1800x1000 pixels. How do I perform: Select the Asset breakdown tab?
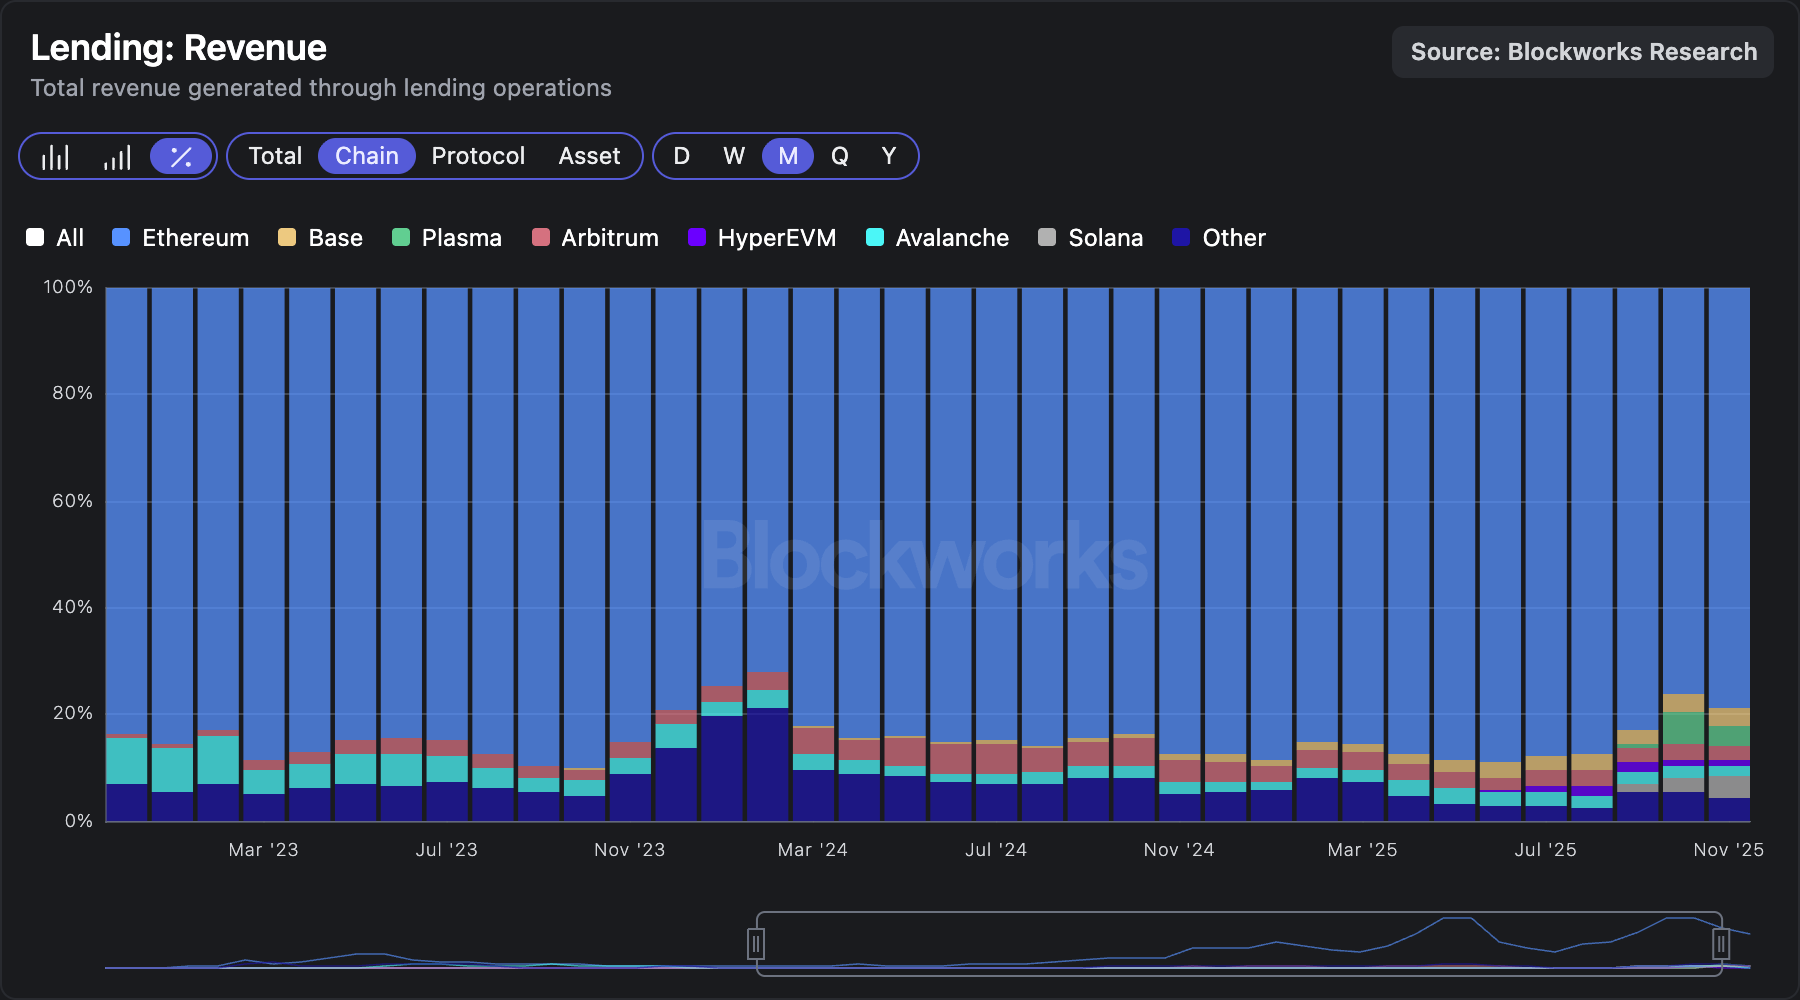pyautogui.click(x=589, y=156)
